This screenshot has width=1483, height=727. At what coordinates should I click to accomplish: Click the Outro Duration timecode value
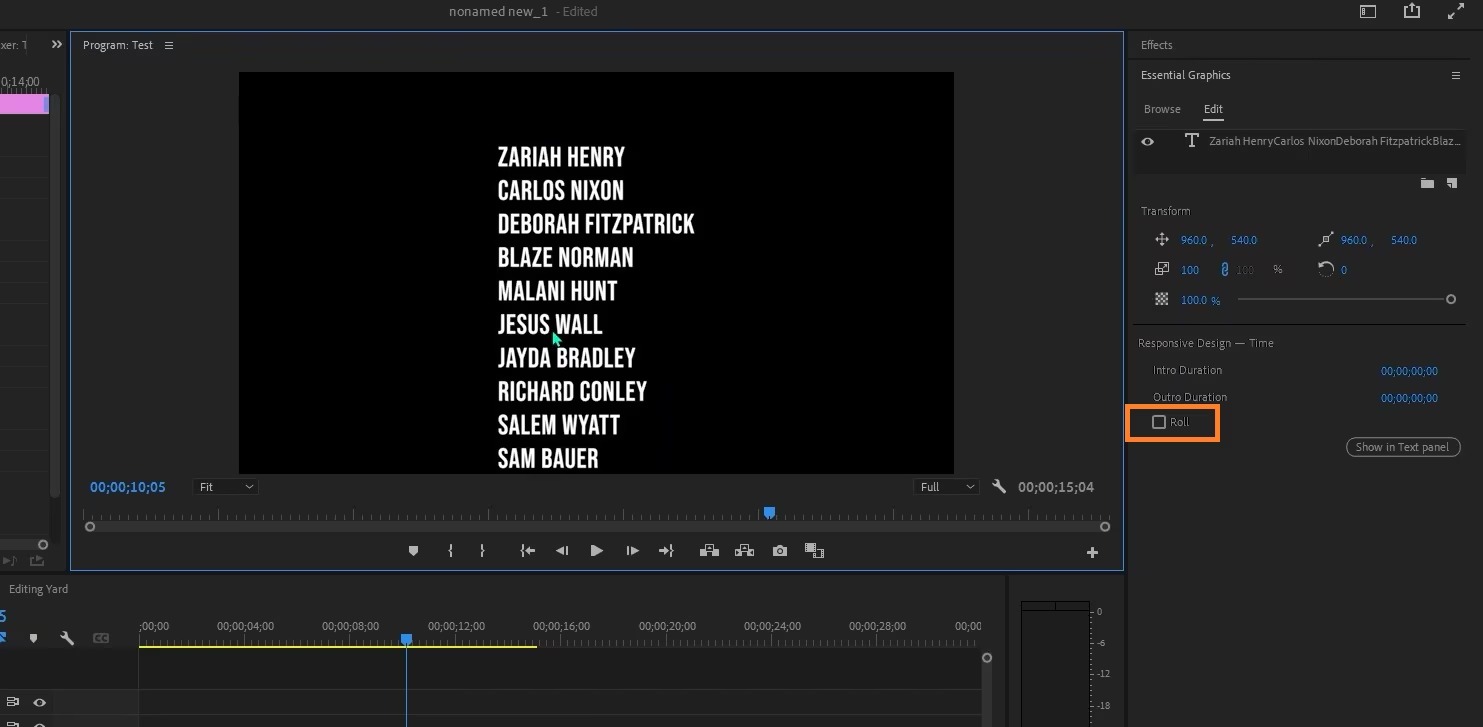(x=1409, y=398)
